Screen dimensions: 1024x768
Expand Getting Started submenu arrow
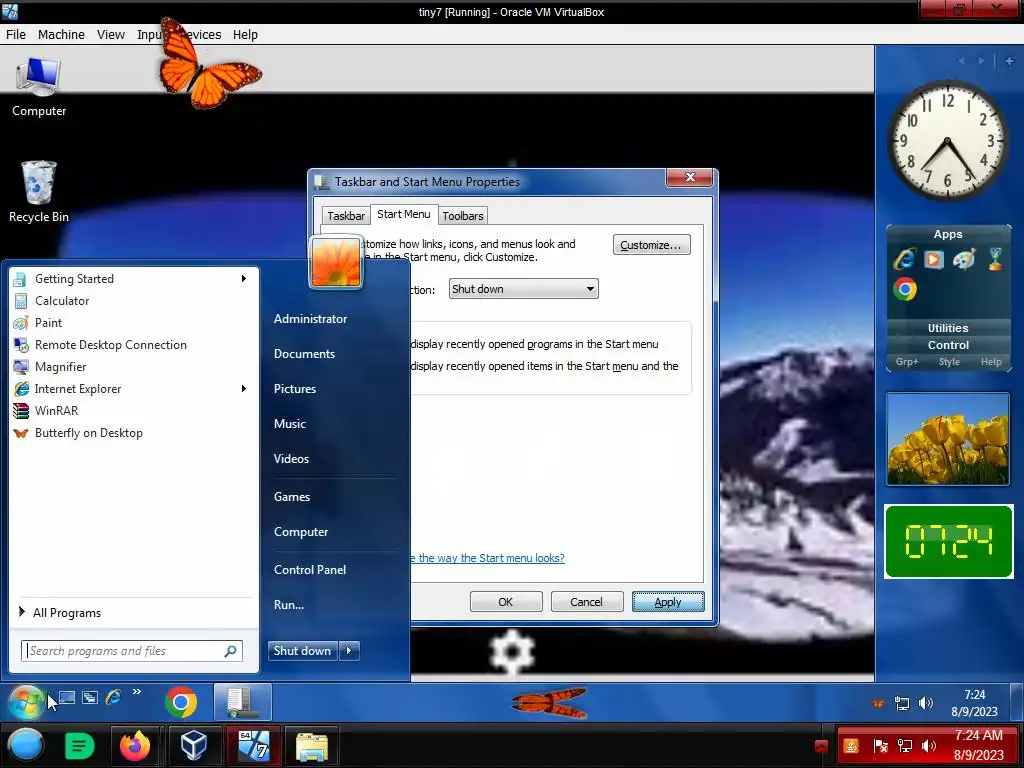[244, 279]
